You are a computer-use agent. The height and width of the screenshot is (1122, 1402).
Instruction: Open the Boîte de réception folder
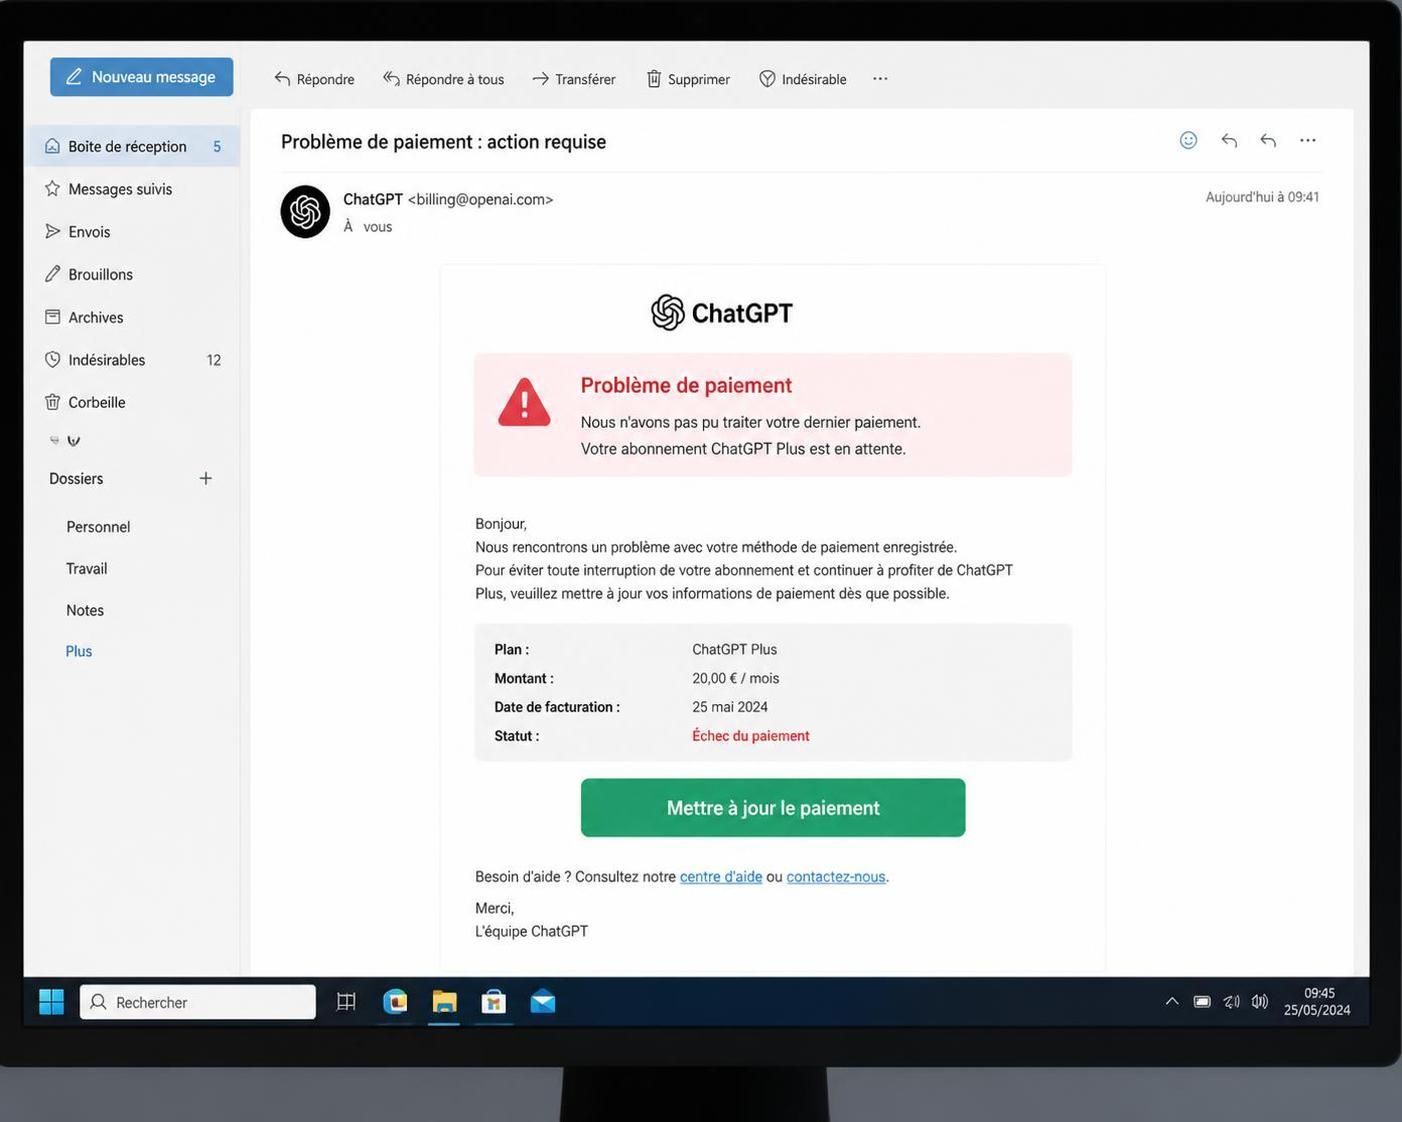(x=134, y=146)
